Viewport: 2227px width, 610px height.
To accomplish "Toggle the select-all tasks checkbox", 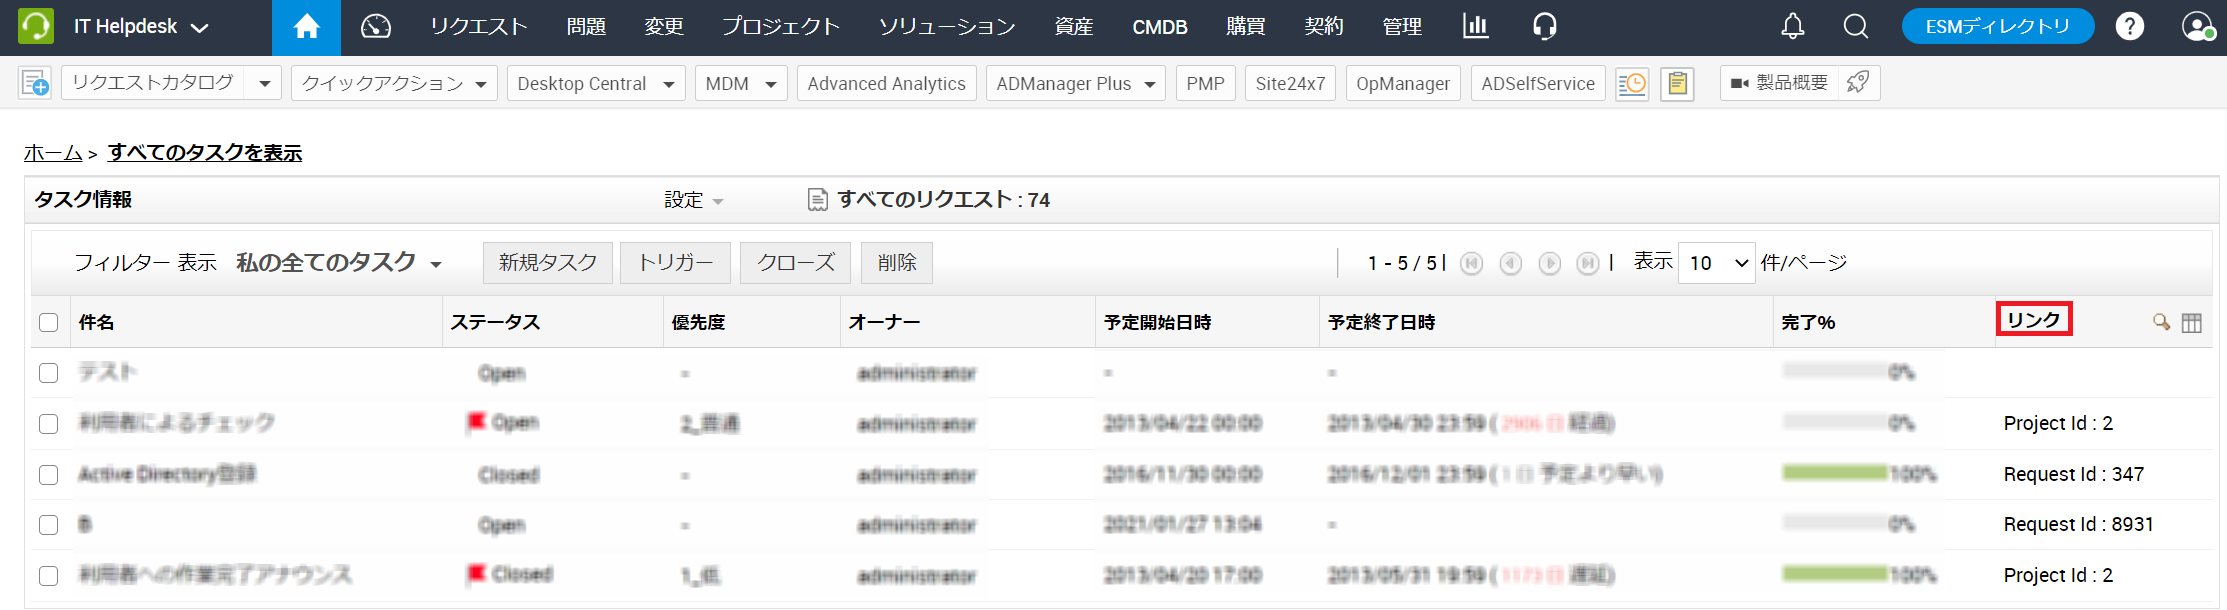I will pos(48,322).
